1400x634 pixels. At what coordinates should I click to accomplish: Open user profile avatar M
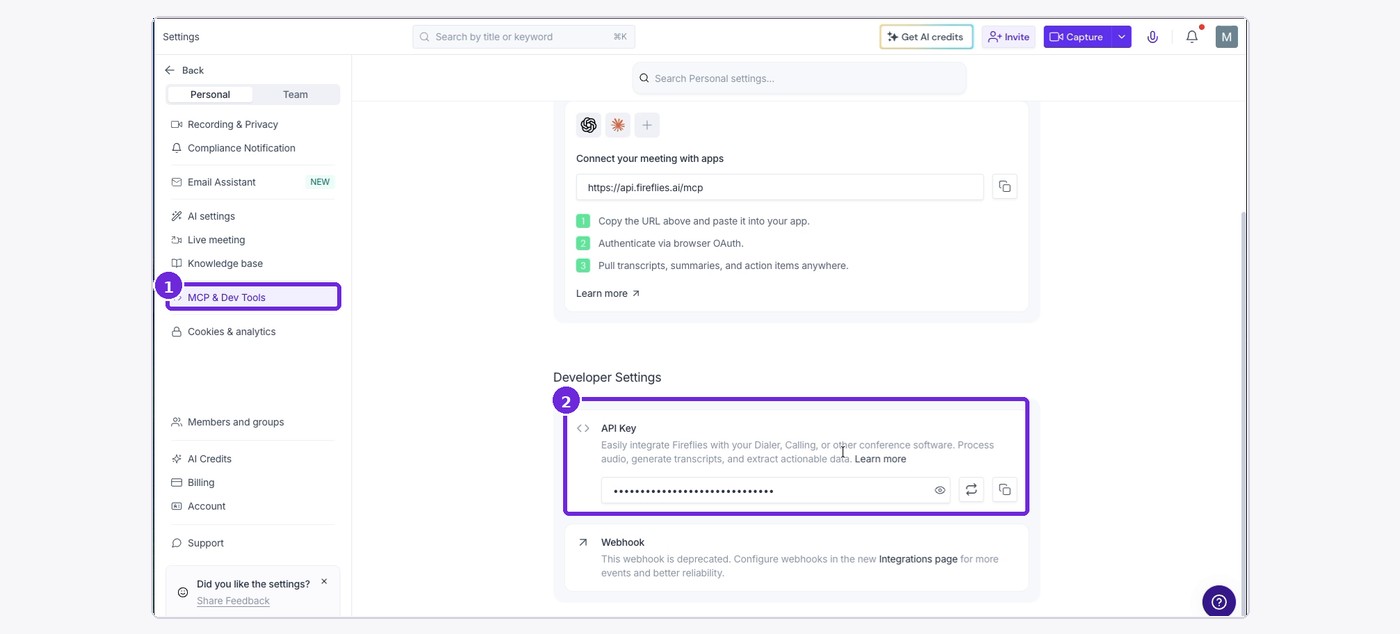click(x=1227, y=37)
